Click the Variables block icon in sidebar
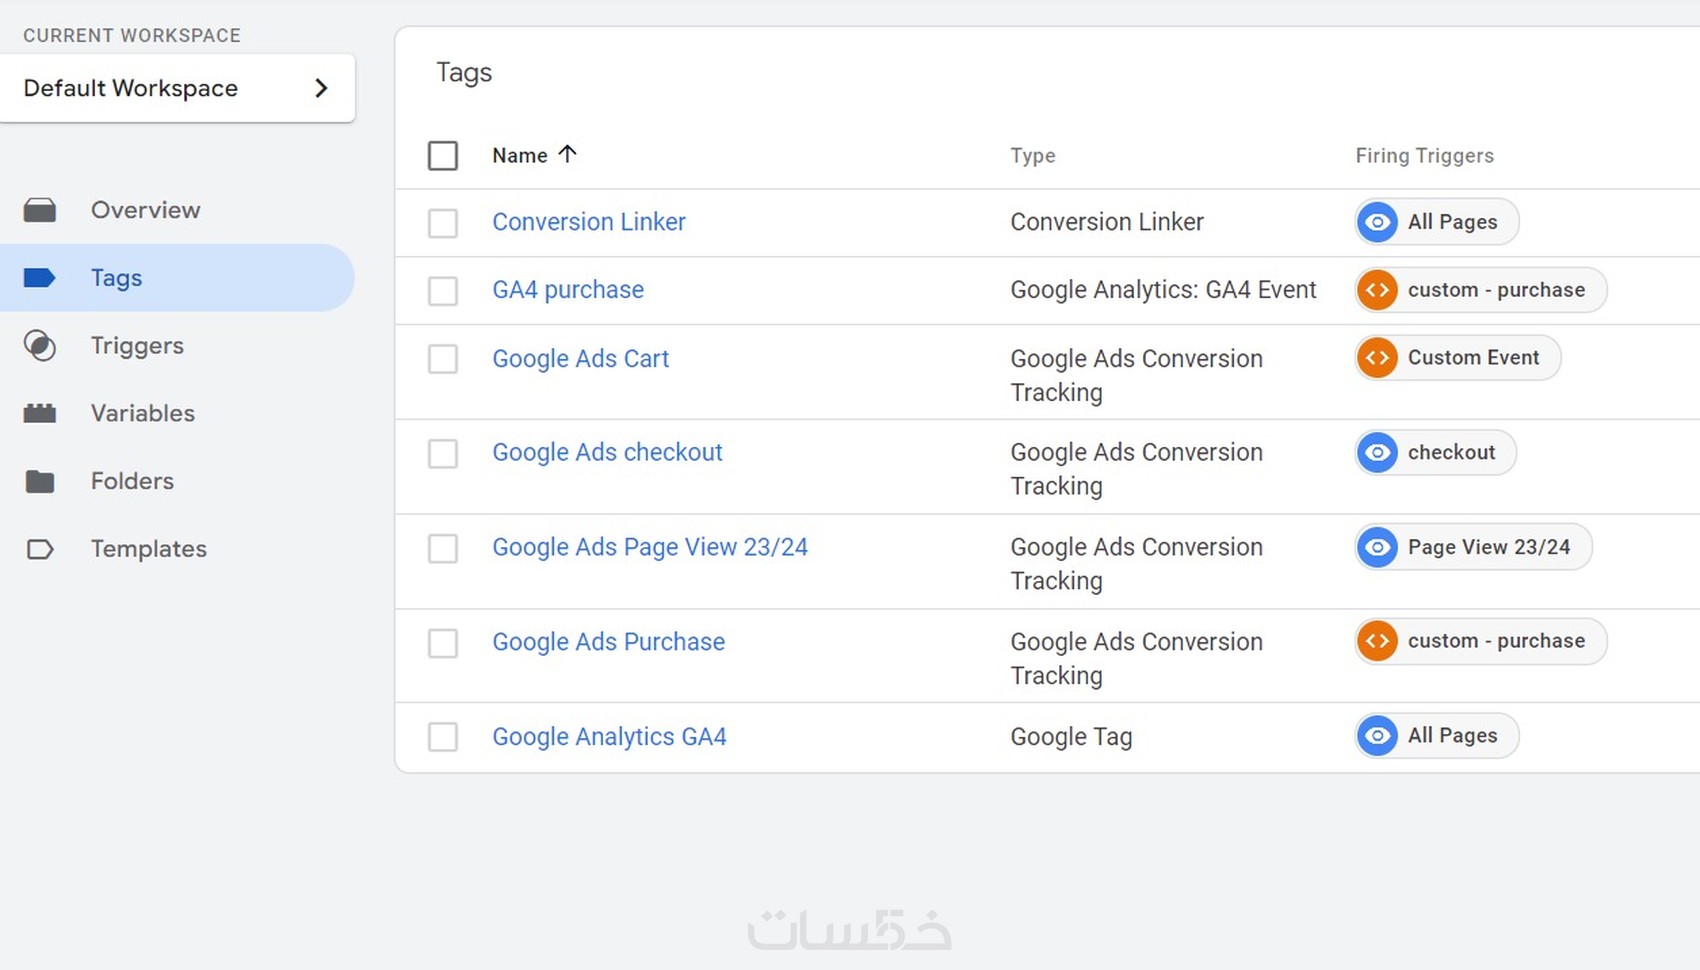 pyautogui.click(x=40, y=413)
